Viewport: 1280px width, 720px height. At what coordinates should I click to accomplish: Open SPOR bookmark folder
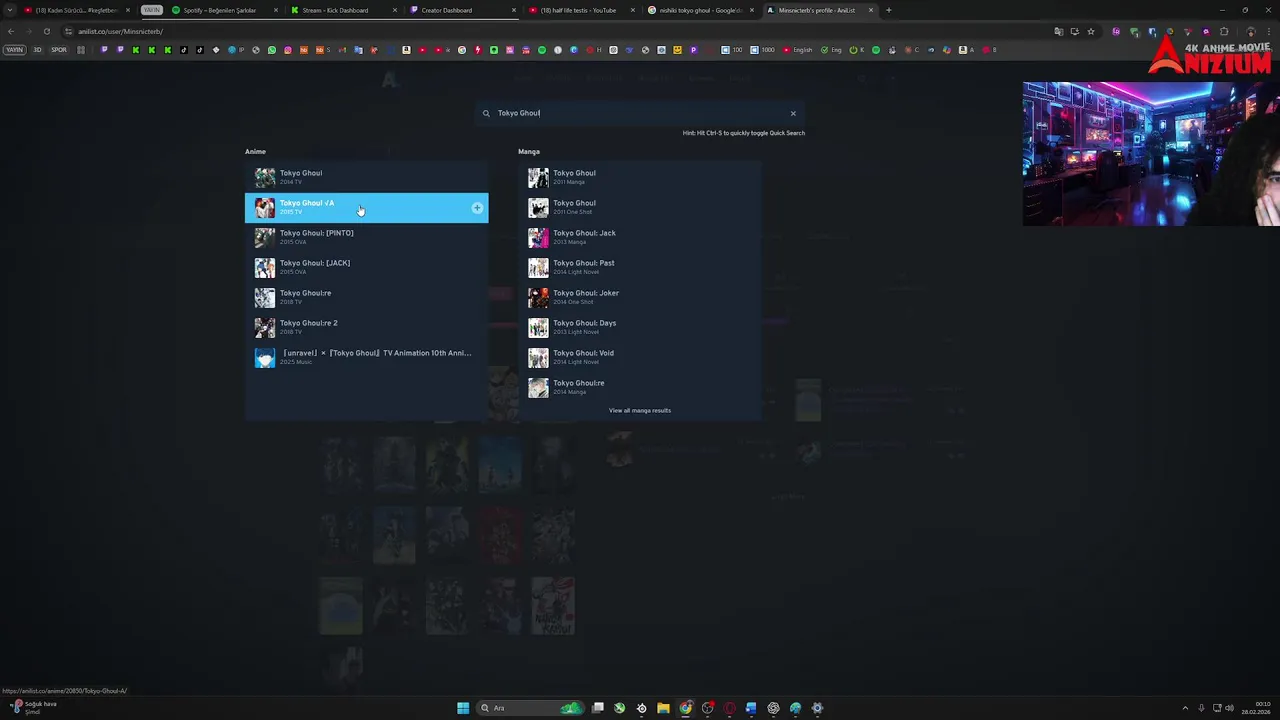coord(59,50)
